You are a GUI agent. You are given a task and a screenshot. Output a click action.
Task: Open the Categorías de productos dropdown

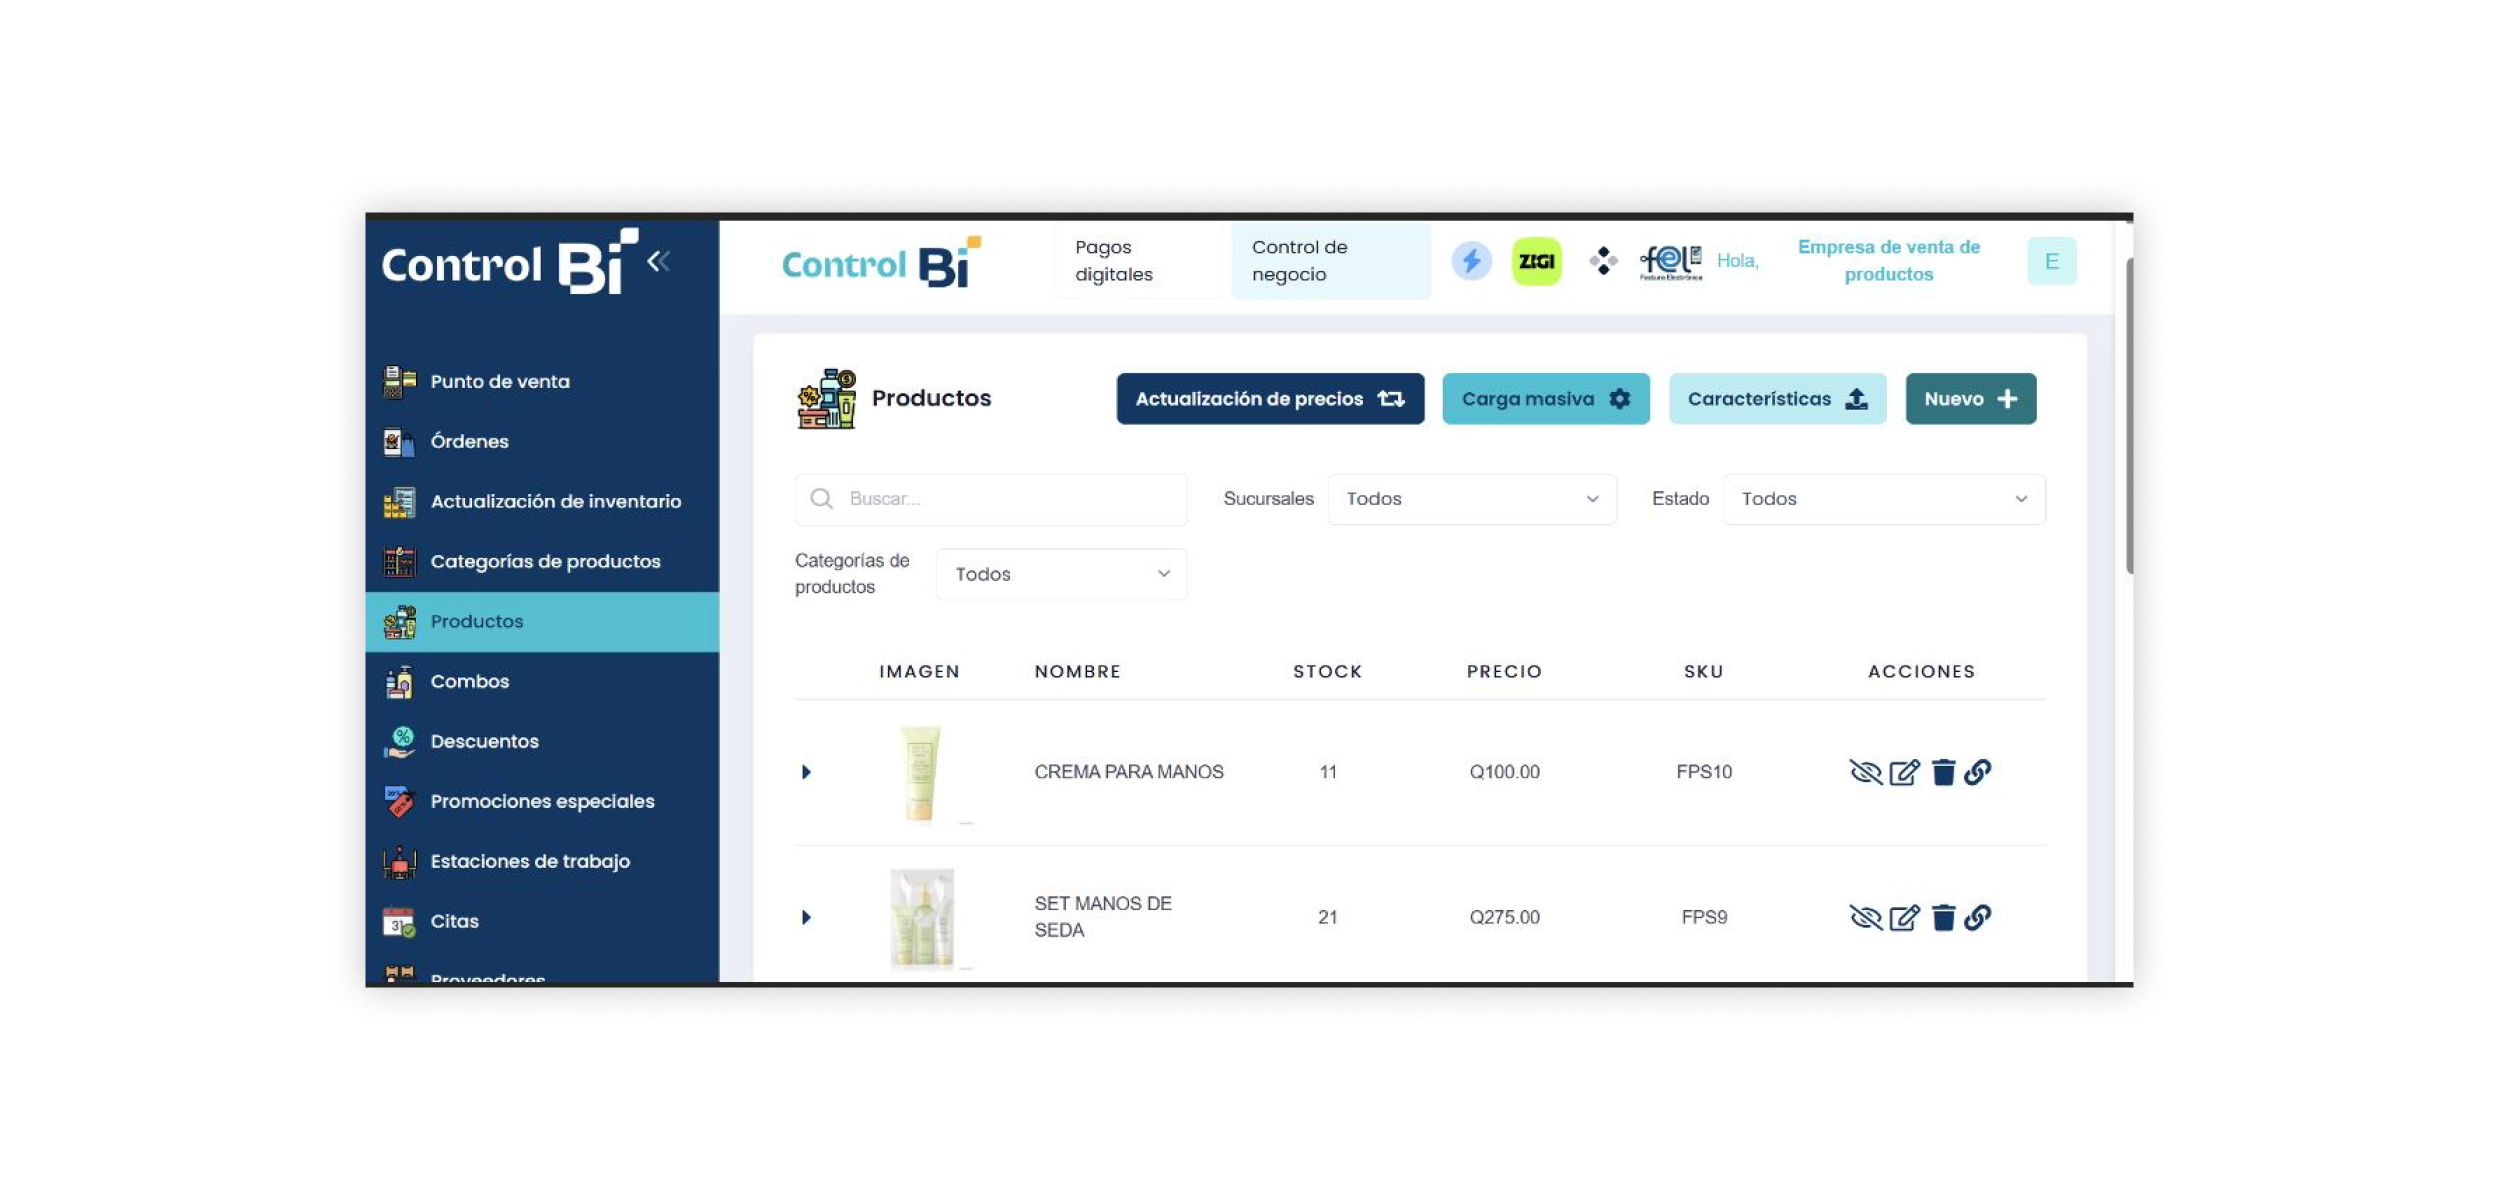tap(1060, 573)
